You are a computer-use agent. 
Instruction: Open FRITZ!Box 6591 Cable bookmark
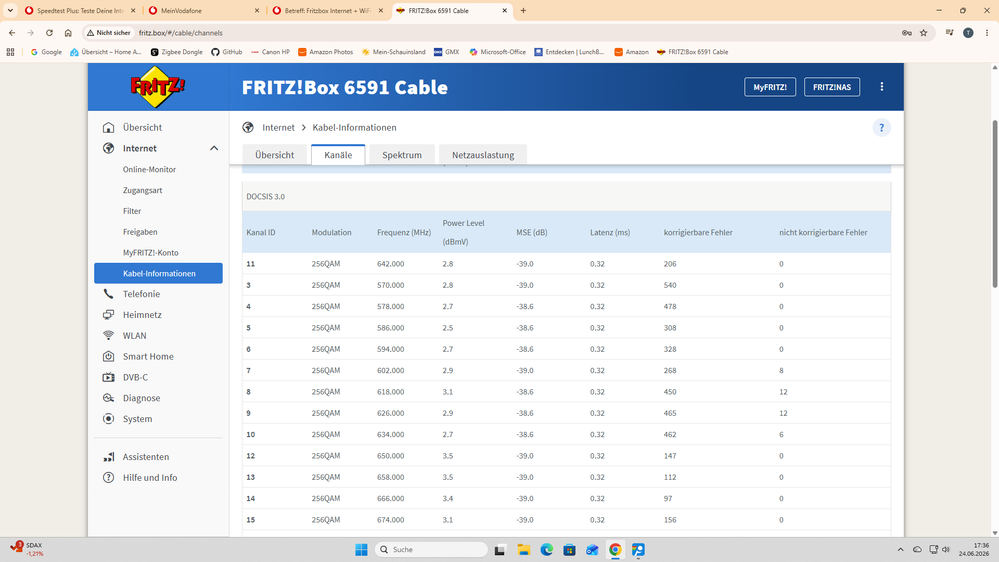tap(692, 52)
